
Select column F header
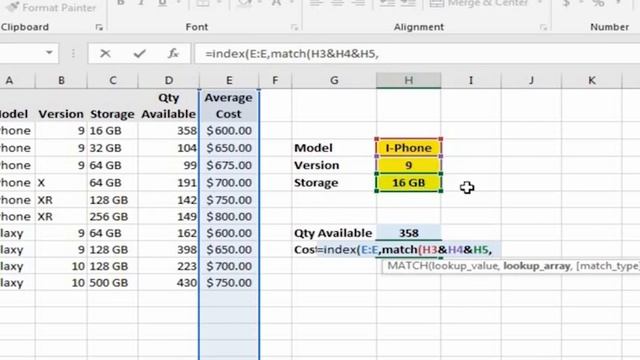[x=275, y=80]
